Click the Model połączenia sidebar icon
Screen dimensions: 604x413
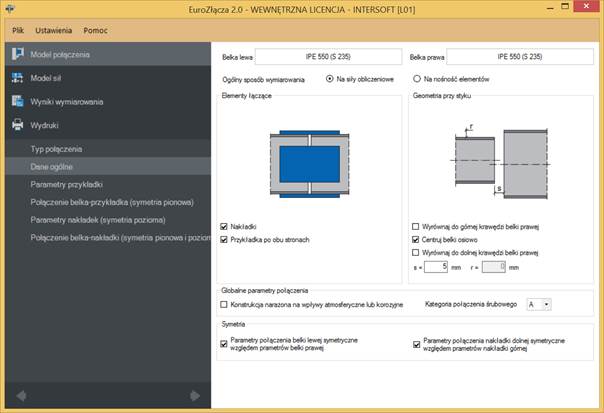[x=17, y=54]
